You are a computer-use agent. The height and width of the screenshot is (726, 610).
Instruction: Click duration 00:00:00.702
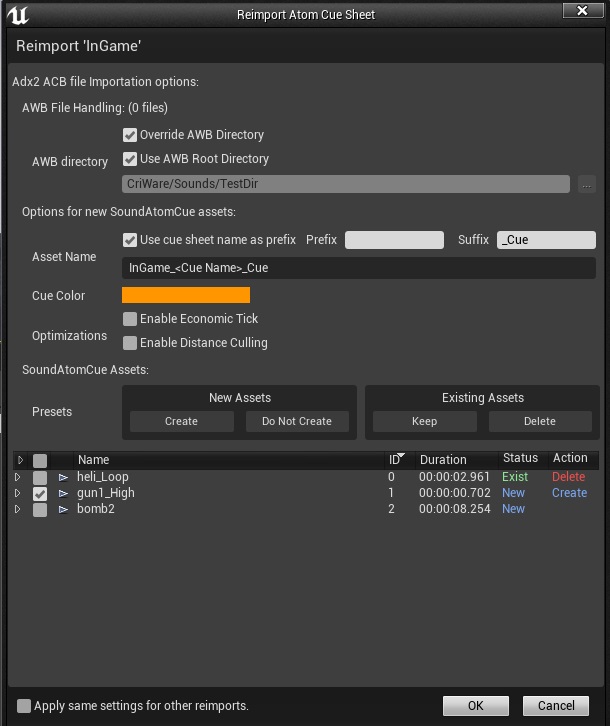454,493
